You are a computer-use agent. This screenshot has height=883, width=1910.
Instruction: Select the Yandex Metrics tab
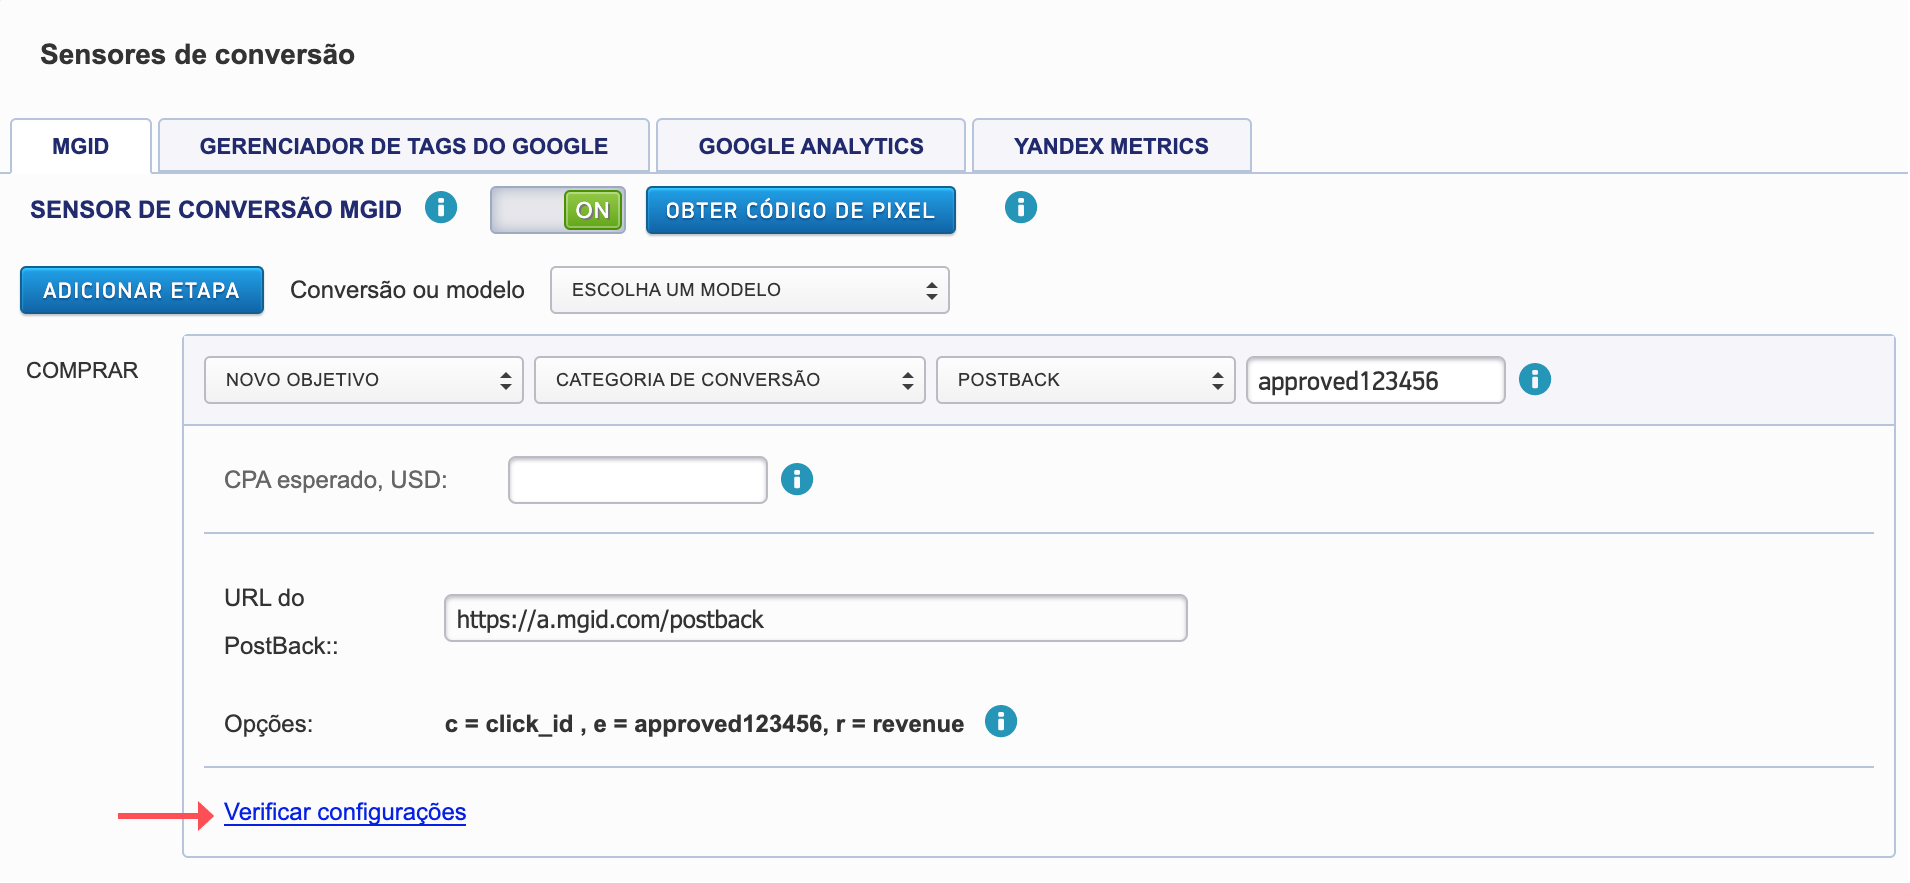click(x=1111, y=146)
